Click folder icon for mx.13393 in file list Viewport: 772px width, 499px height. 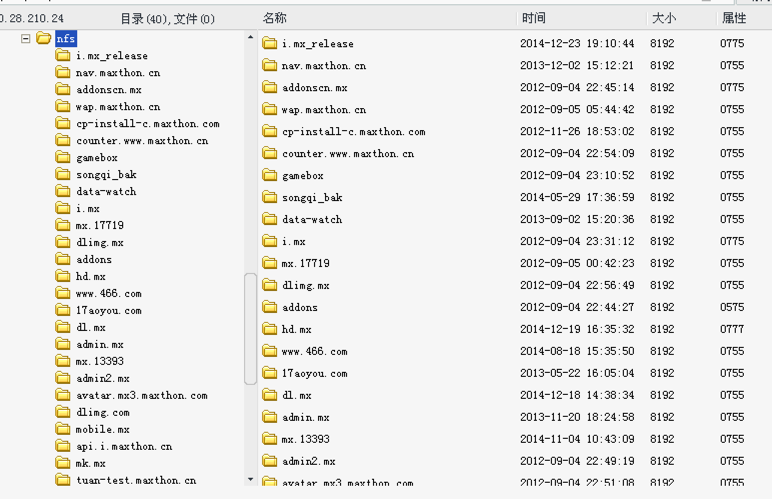269,439
